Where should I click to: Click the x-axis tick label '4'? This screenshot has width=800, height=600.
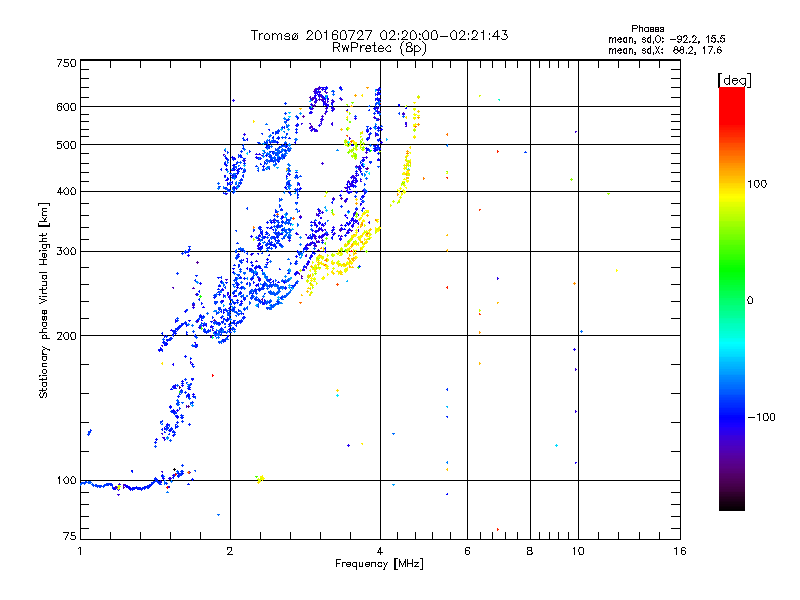(380, 551)
